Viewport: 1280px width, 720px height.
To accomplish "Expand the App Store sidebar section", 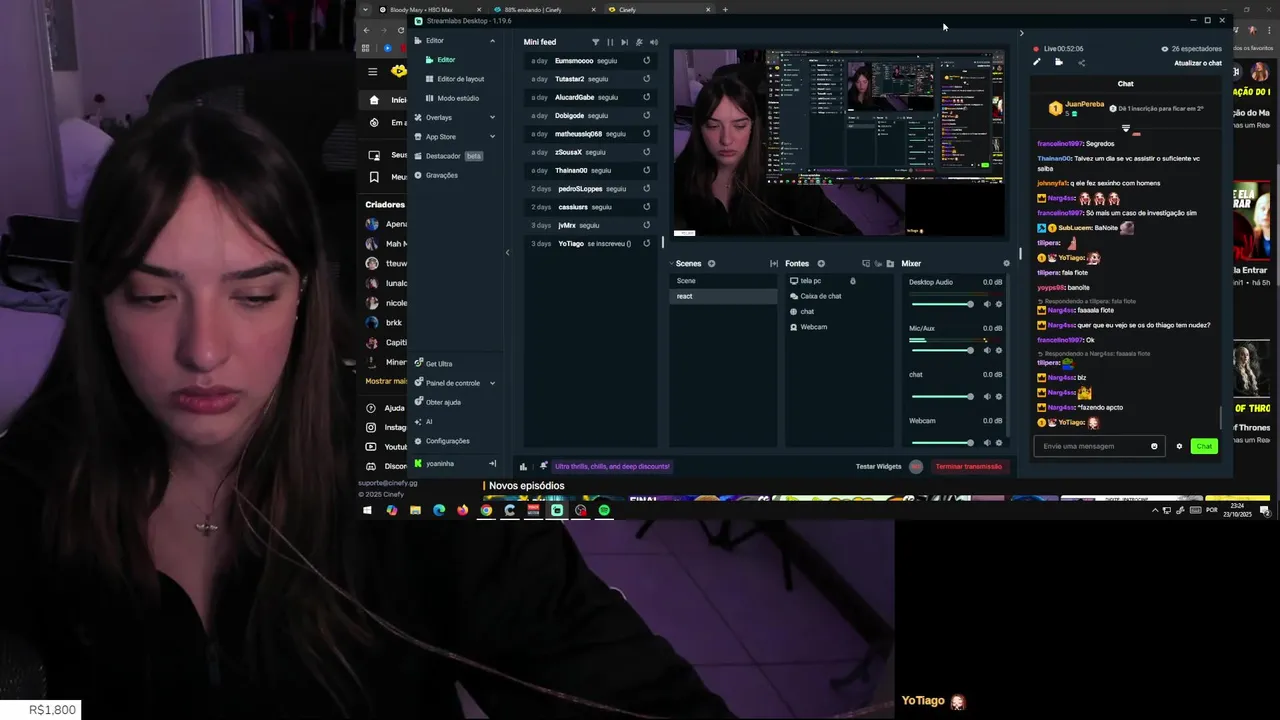I will 492,136.
